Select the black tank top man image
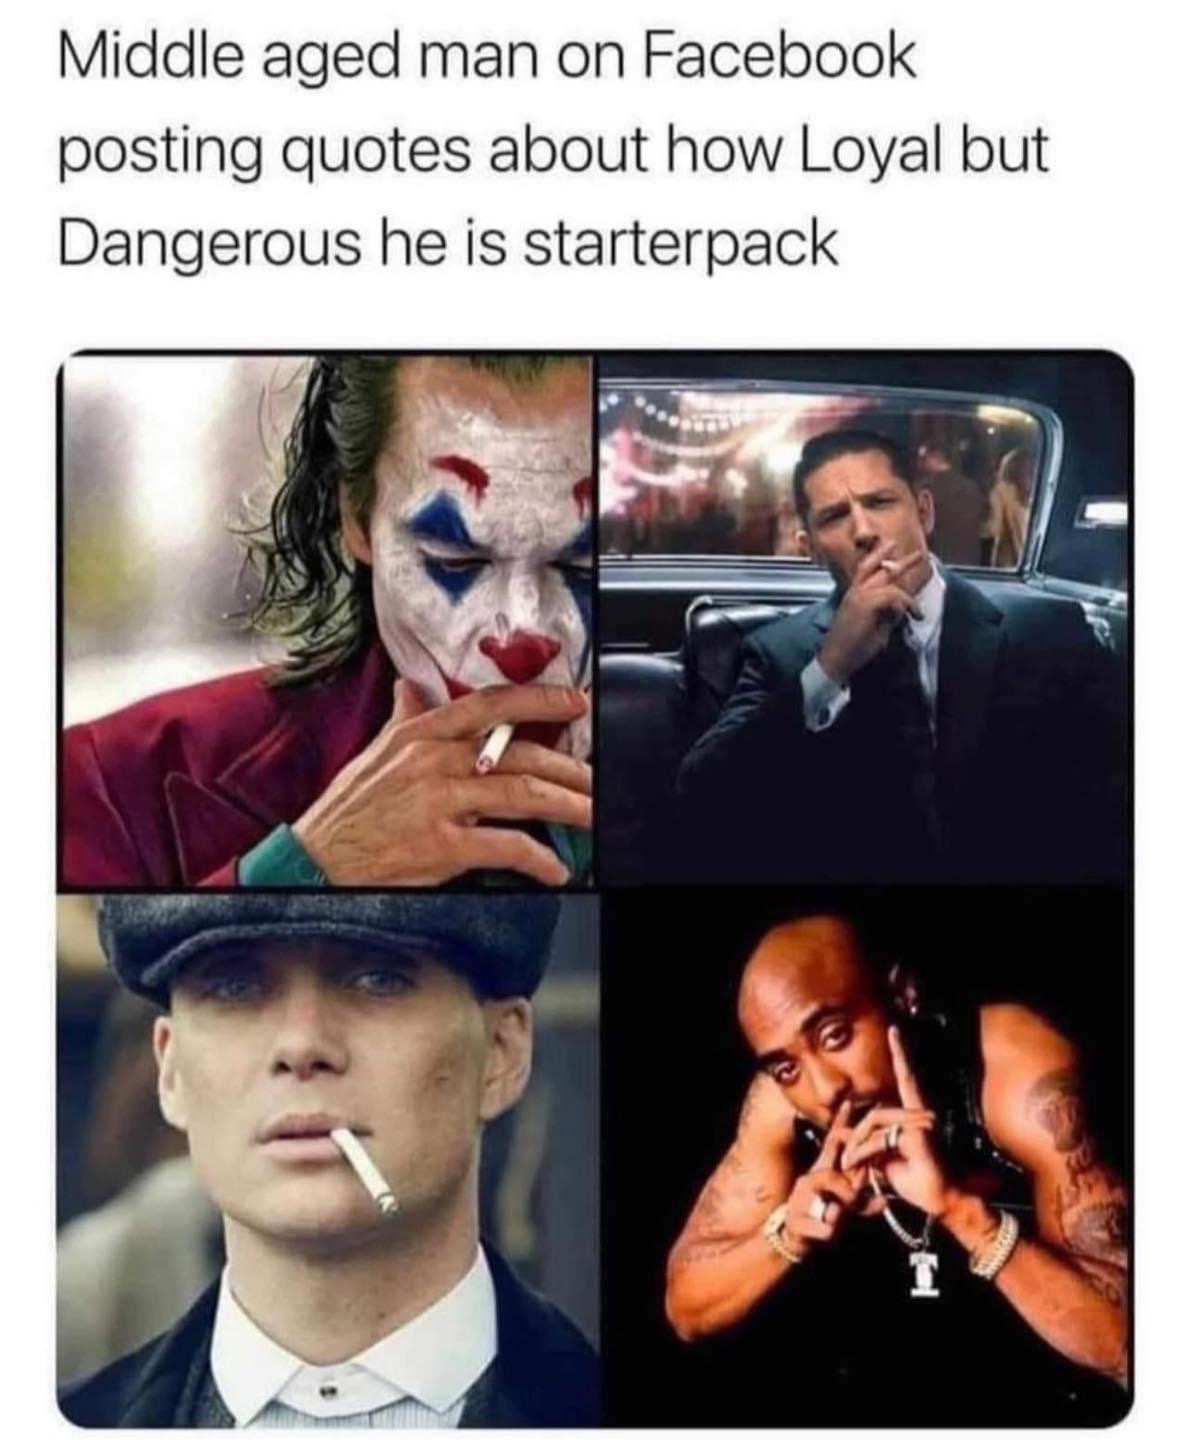 pos(866,1158)
